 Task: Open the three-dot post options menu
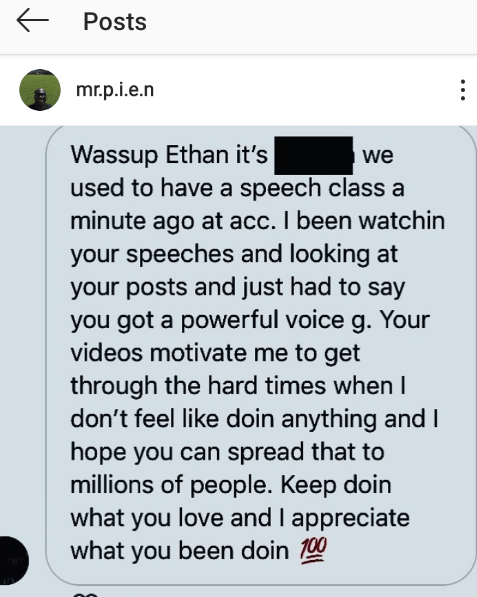tap(463, 90)
